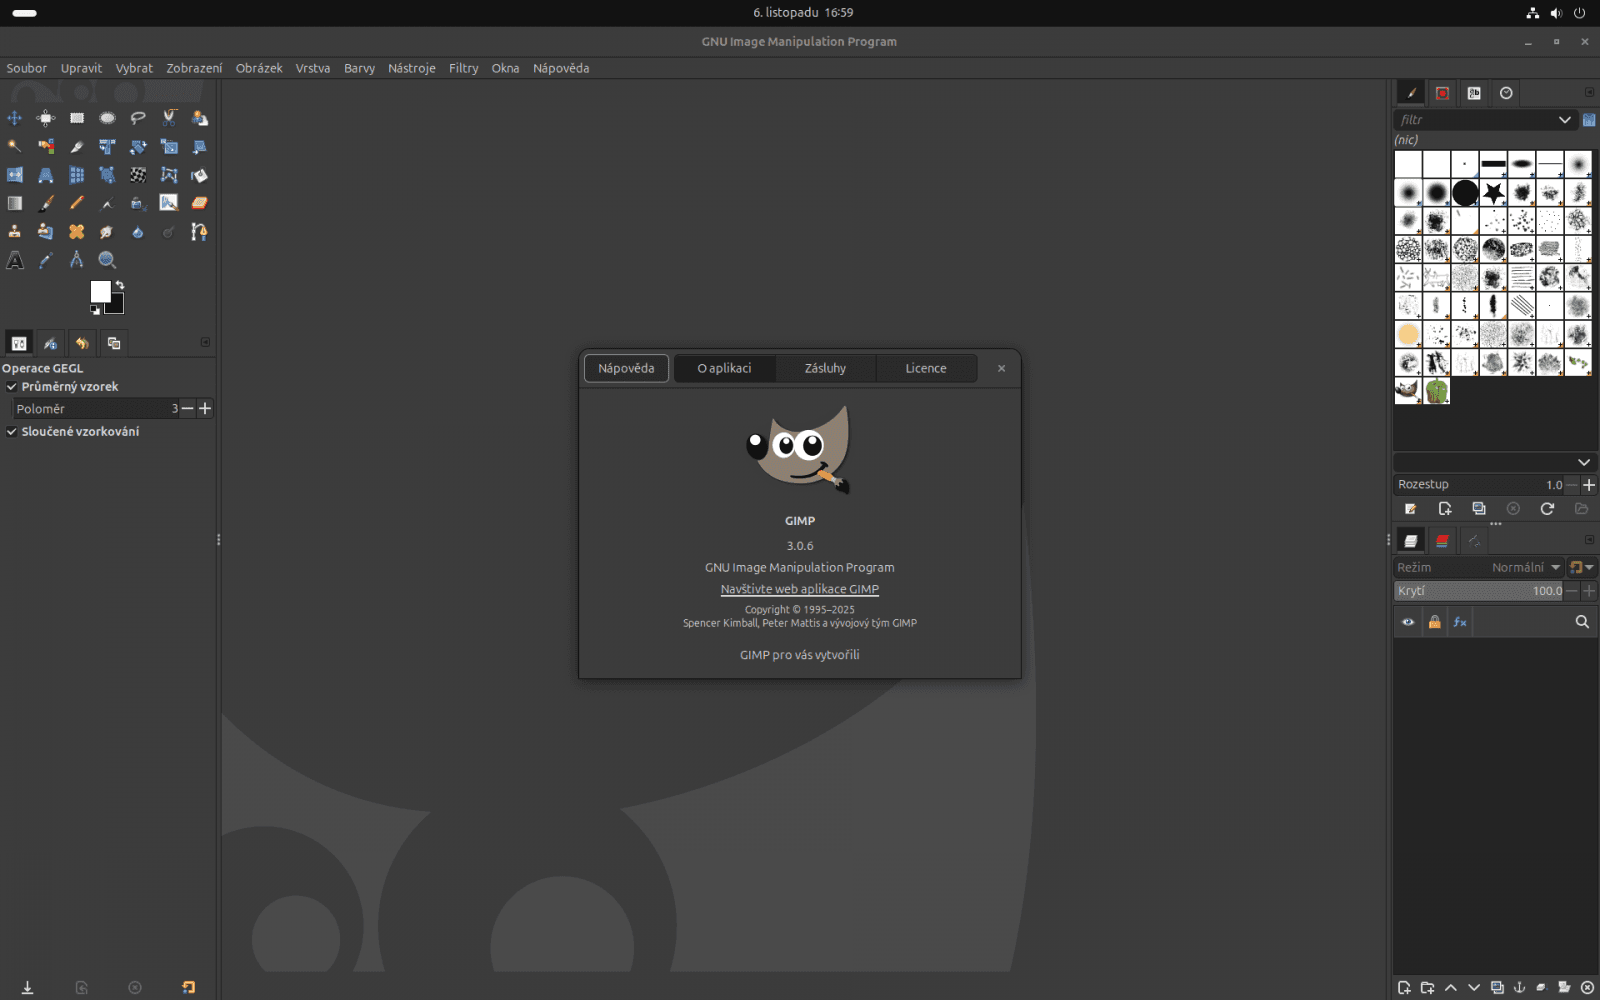
Task: Select the Bucket Fill tool
Action: point(199,175)
